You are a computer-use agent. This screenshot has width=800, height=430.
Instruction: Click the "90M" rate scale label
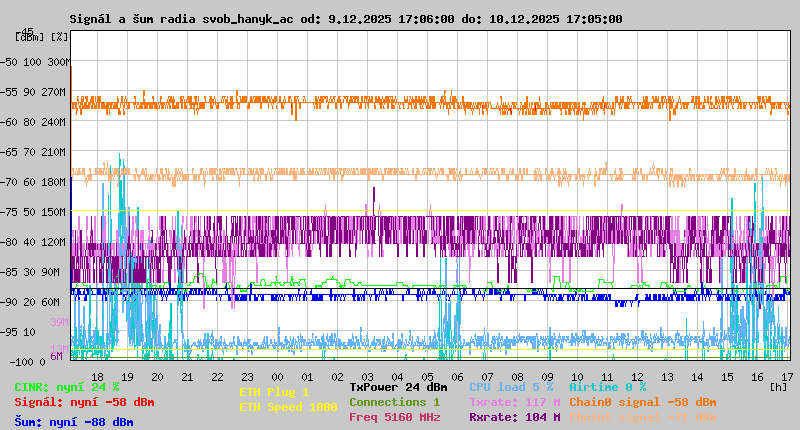pos(50,272)
